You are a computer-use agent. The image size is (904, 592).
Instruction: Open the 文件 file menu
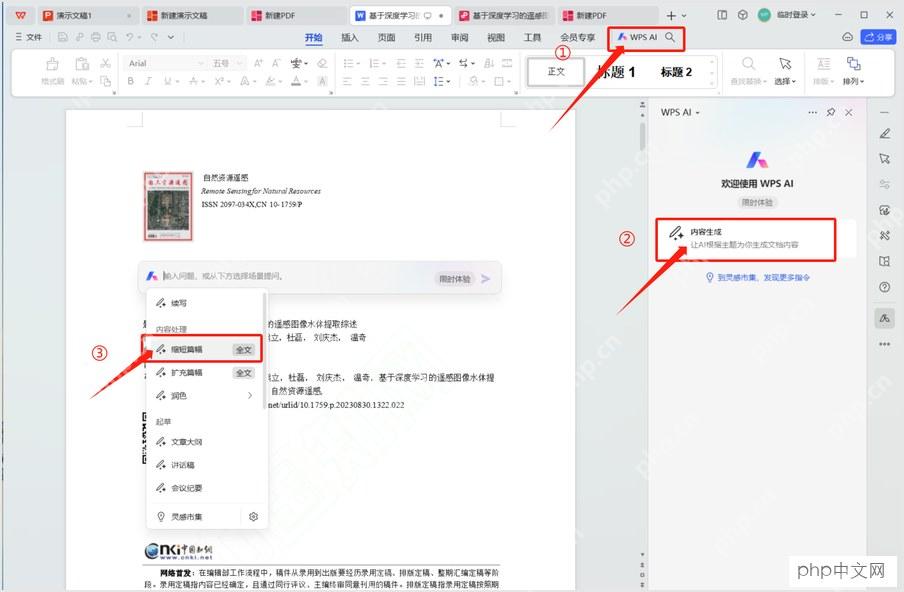(29, 37)
